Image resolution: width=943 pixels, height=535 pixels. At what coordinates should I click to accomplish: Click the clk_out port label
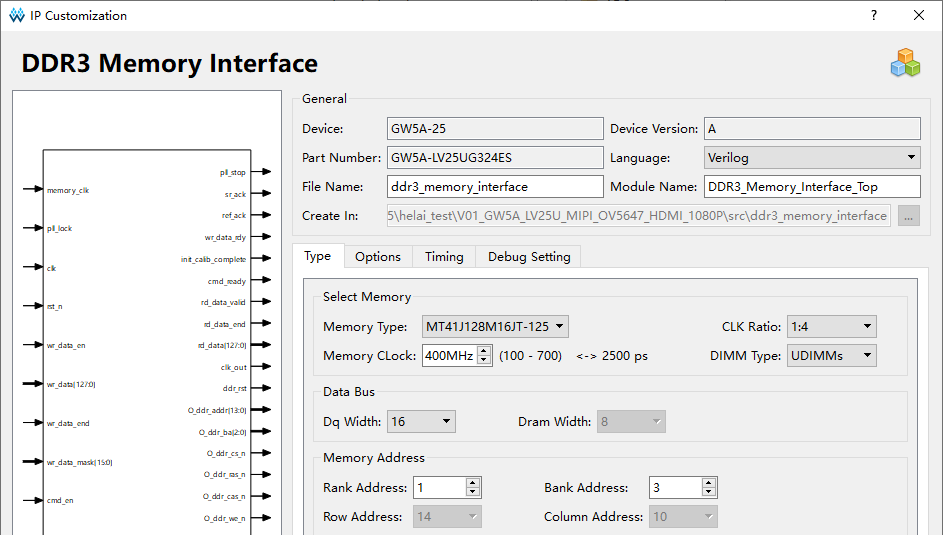233,367
